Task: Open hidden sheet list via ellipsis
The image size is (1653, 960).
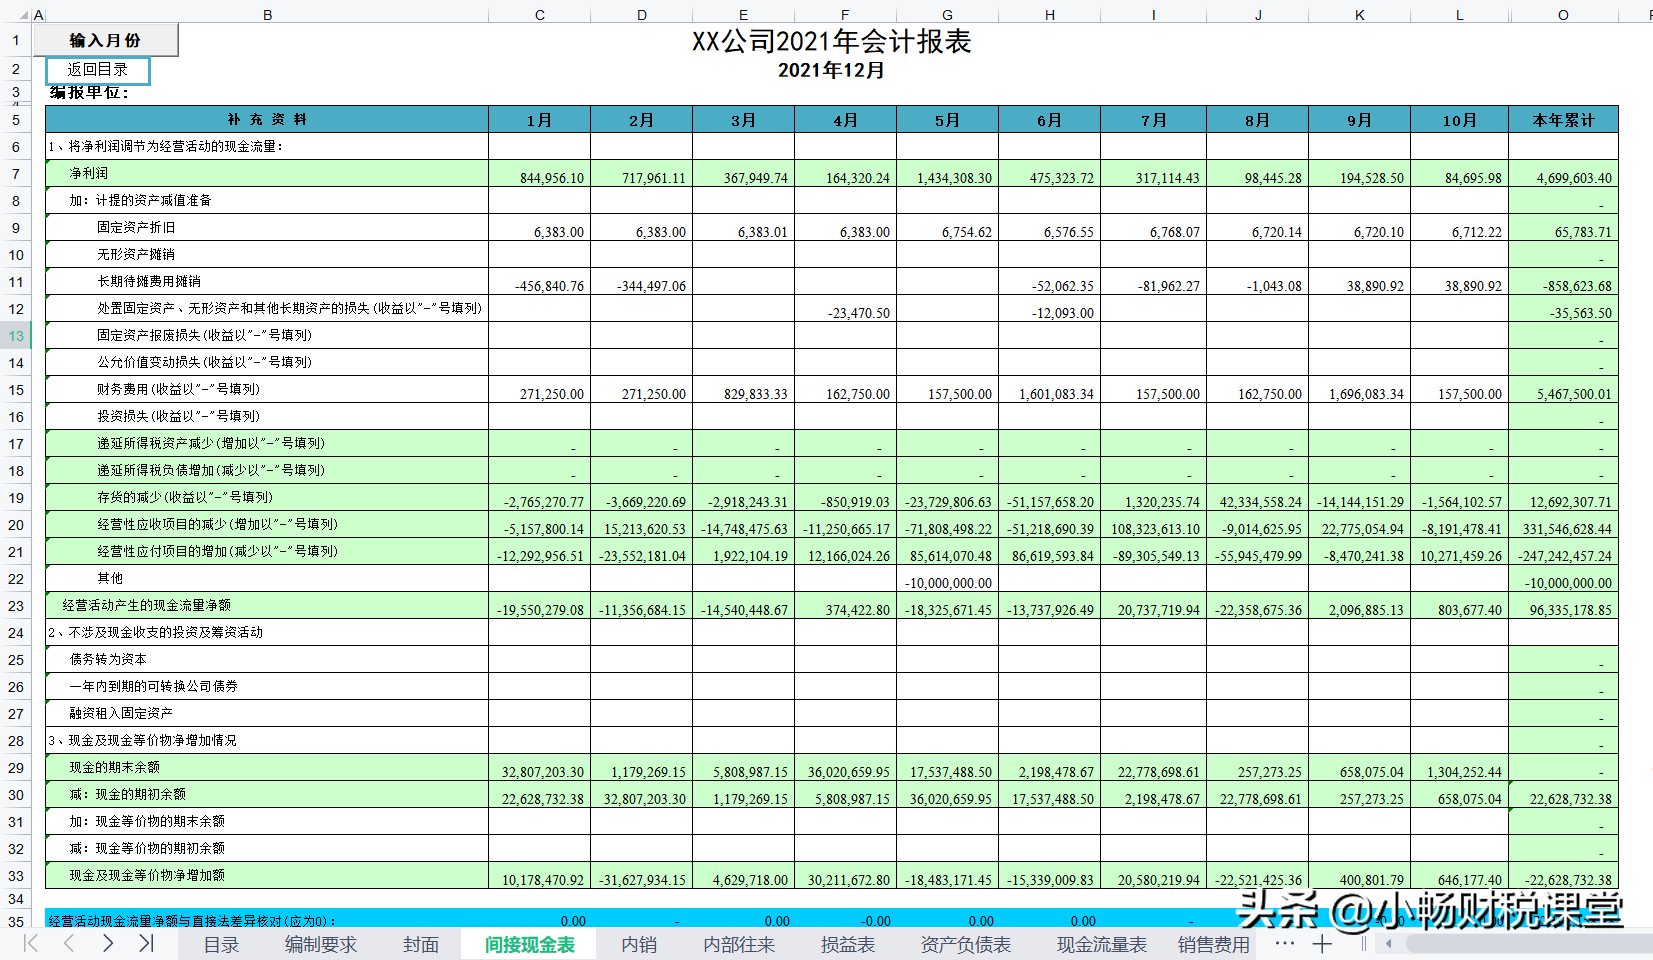Action: pos(1285,943)
